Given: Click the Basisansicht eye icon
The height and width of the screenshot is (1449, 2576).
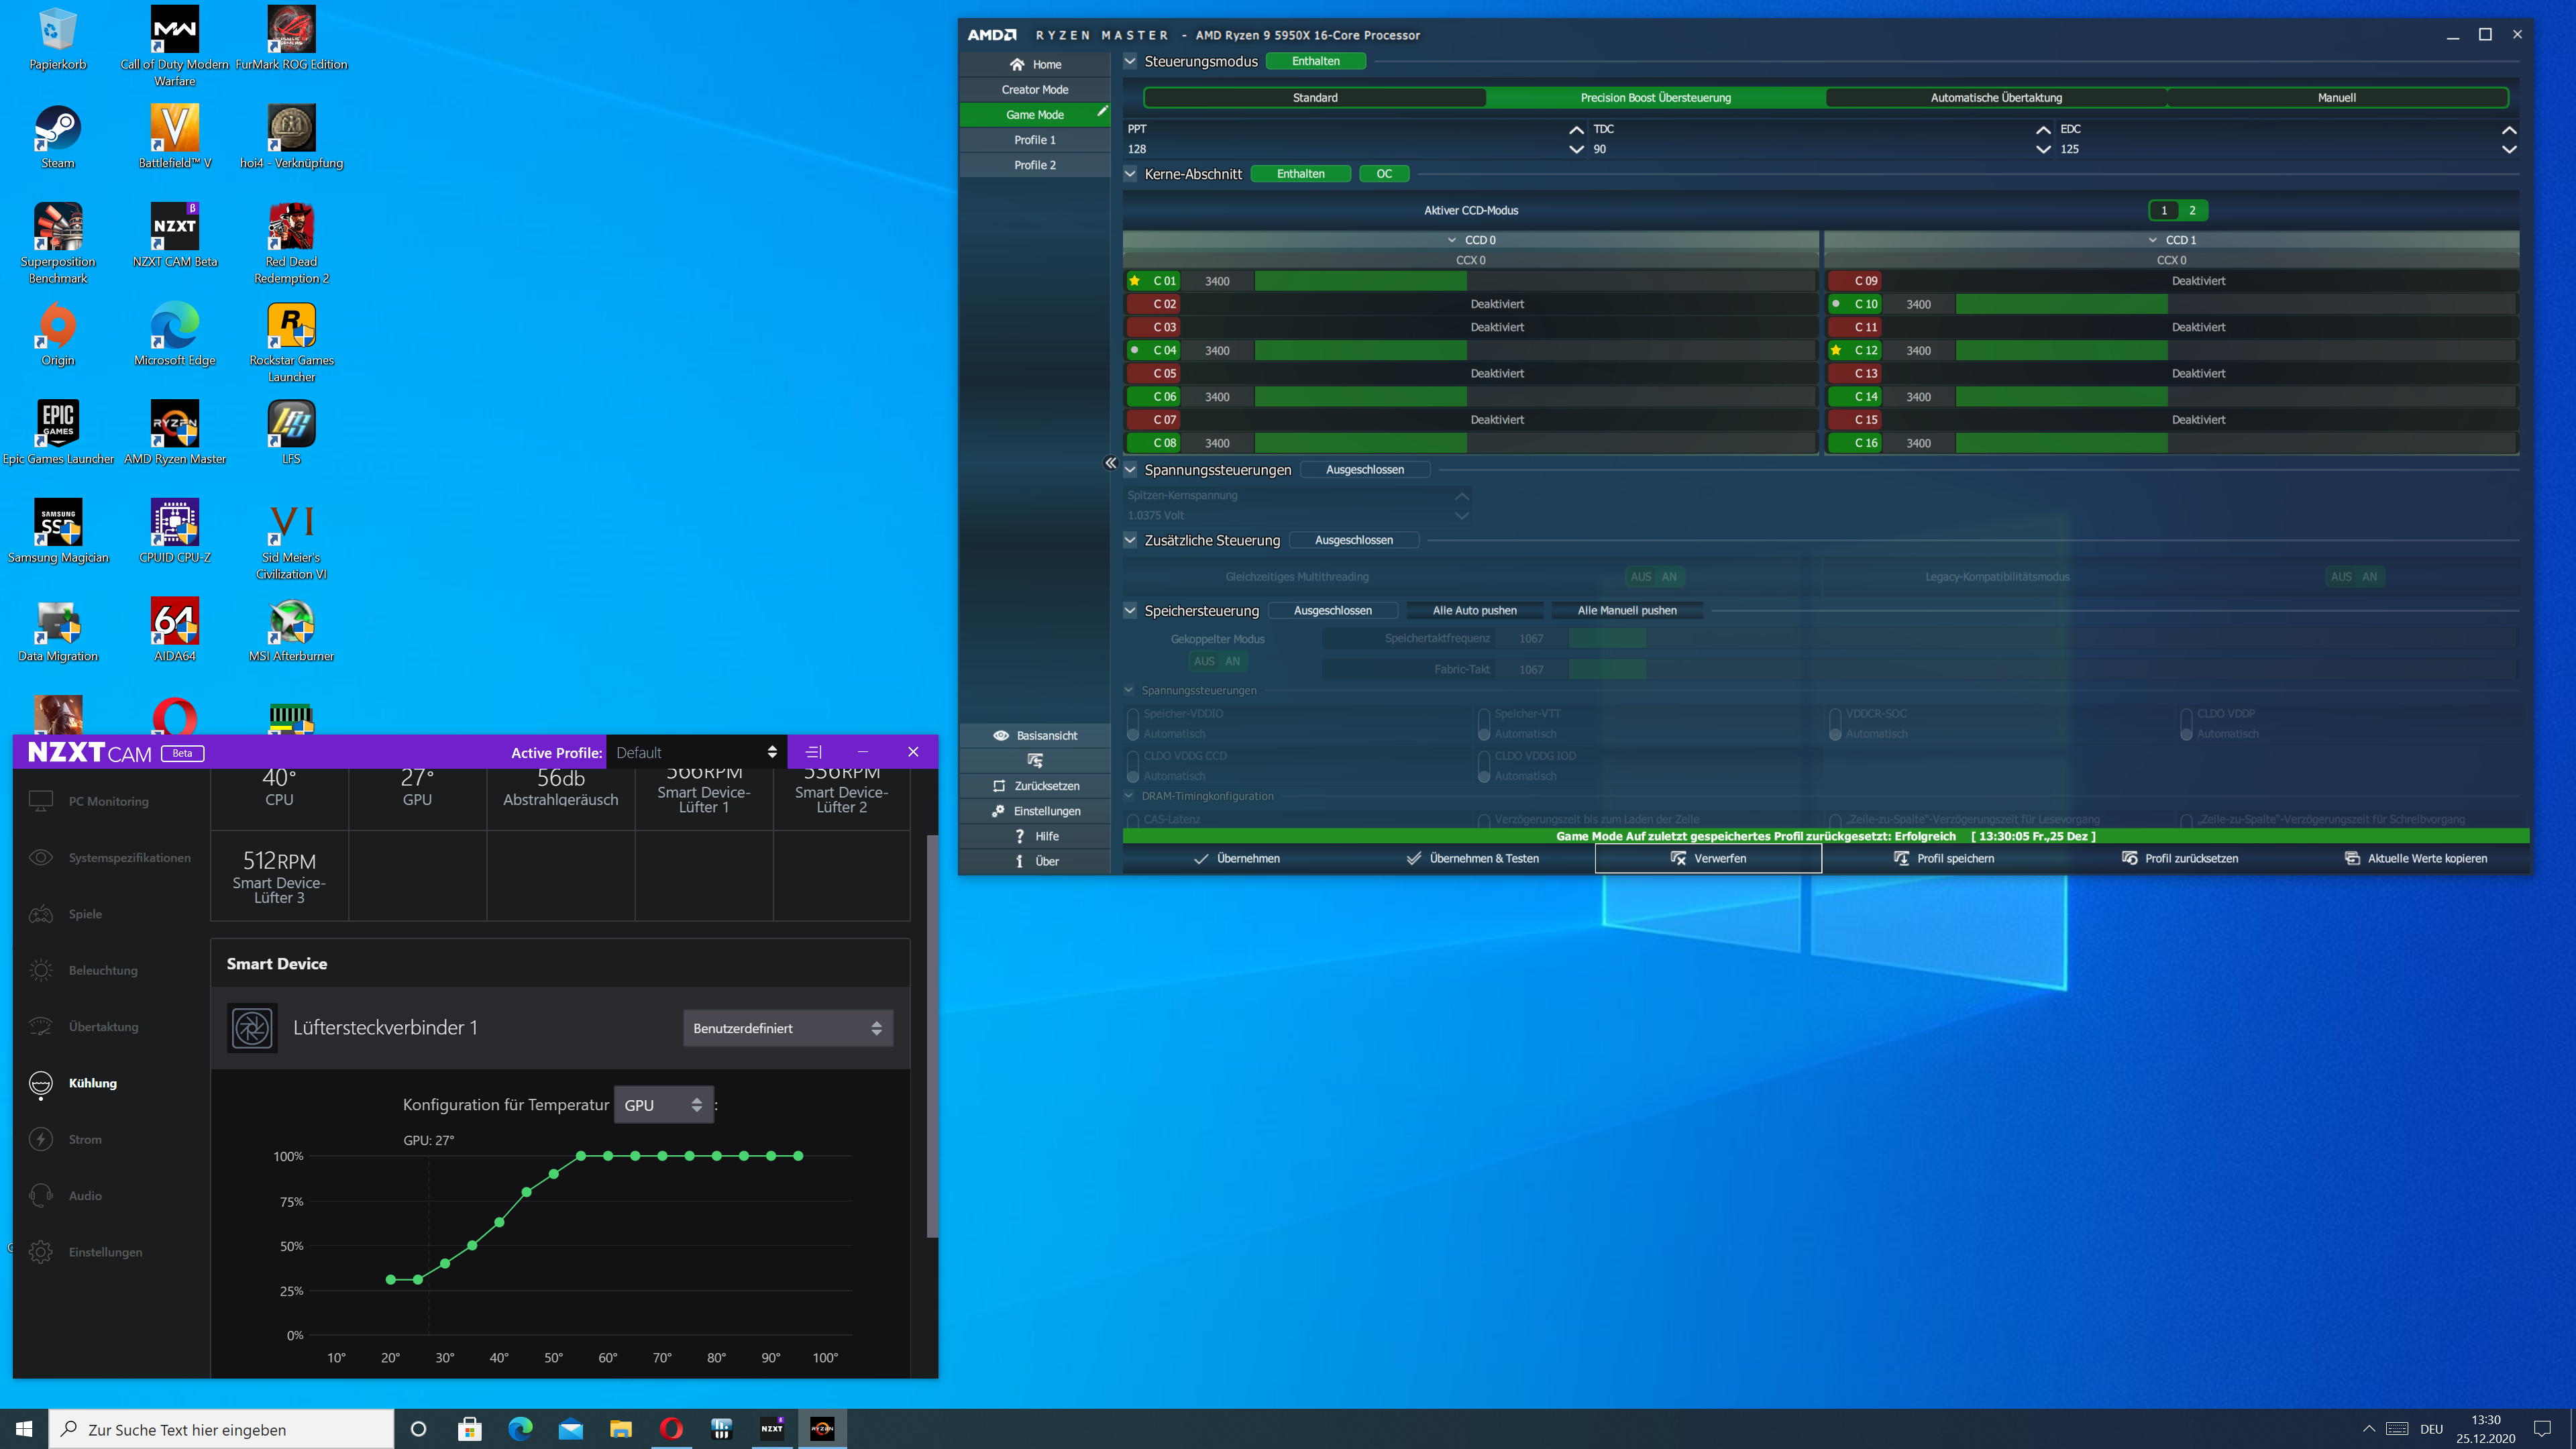Looking at the screenshot, I should 1000,735.
